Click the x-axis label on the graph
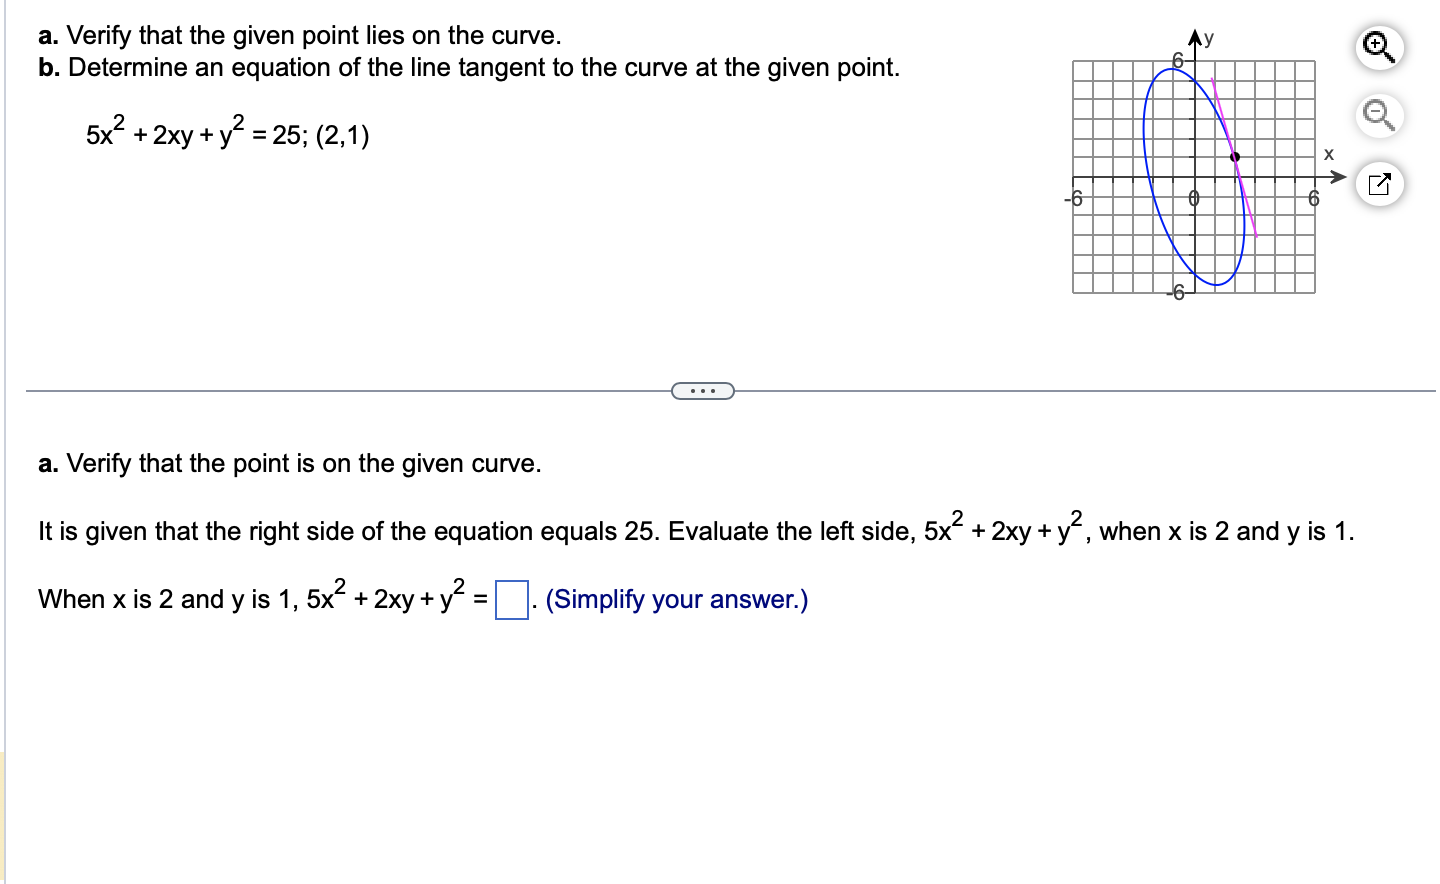This screenshot has height=884, width=1440. tap(1329, 152)
